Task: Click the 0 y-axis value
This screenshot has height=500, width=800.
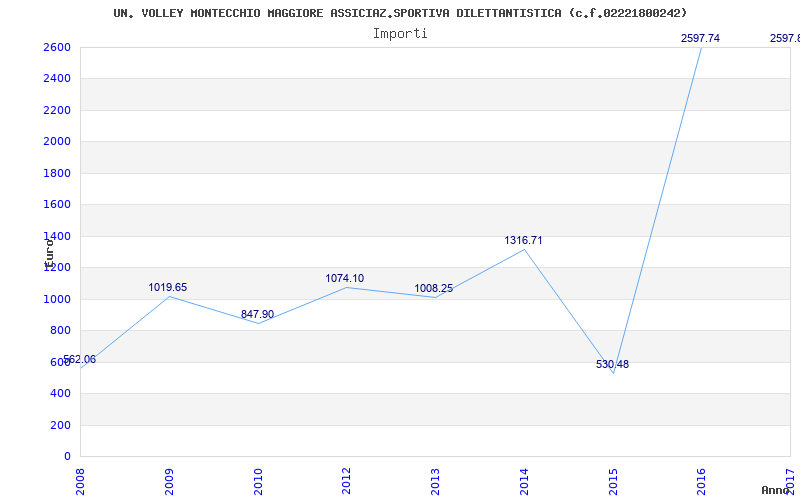Action: pos(67,456)
